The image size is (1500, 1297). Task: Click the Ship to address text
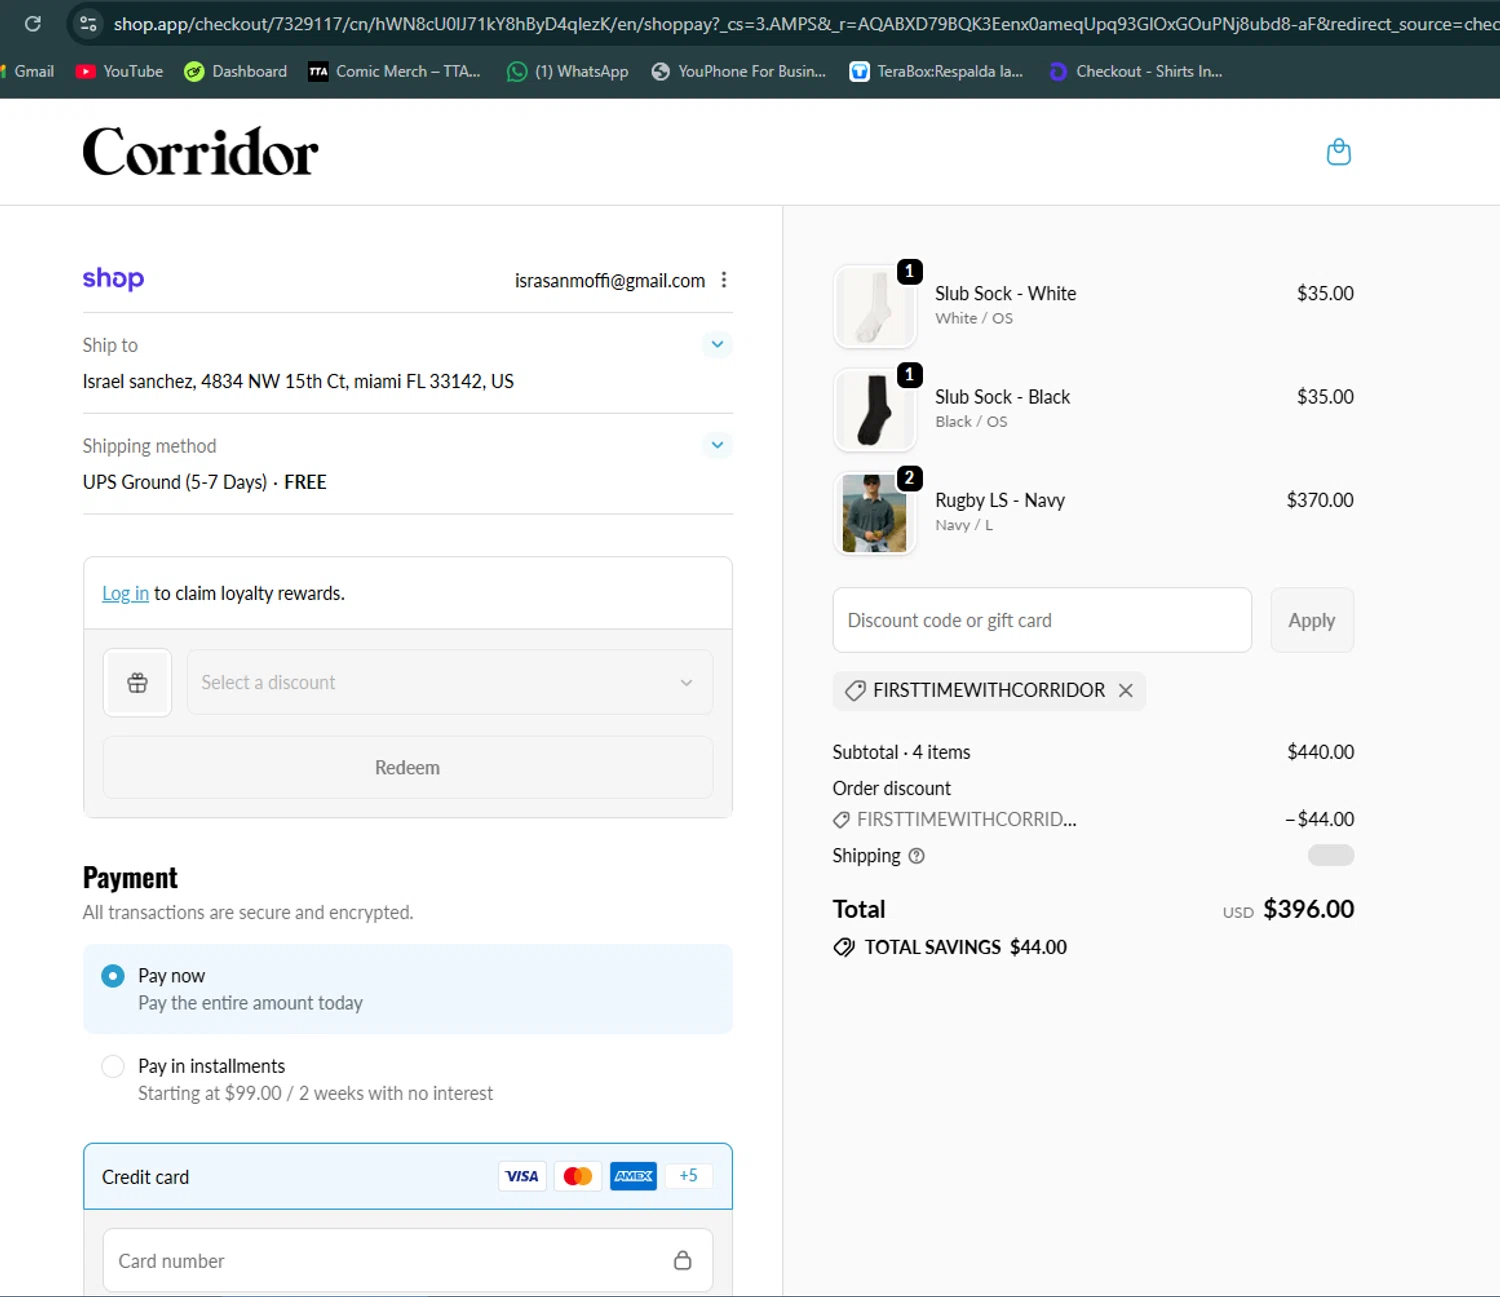pyautogui.click(x=298, y=381)
